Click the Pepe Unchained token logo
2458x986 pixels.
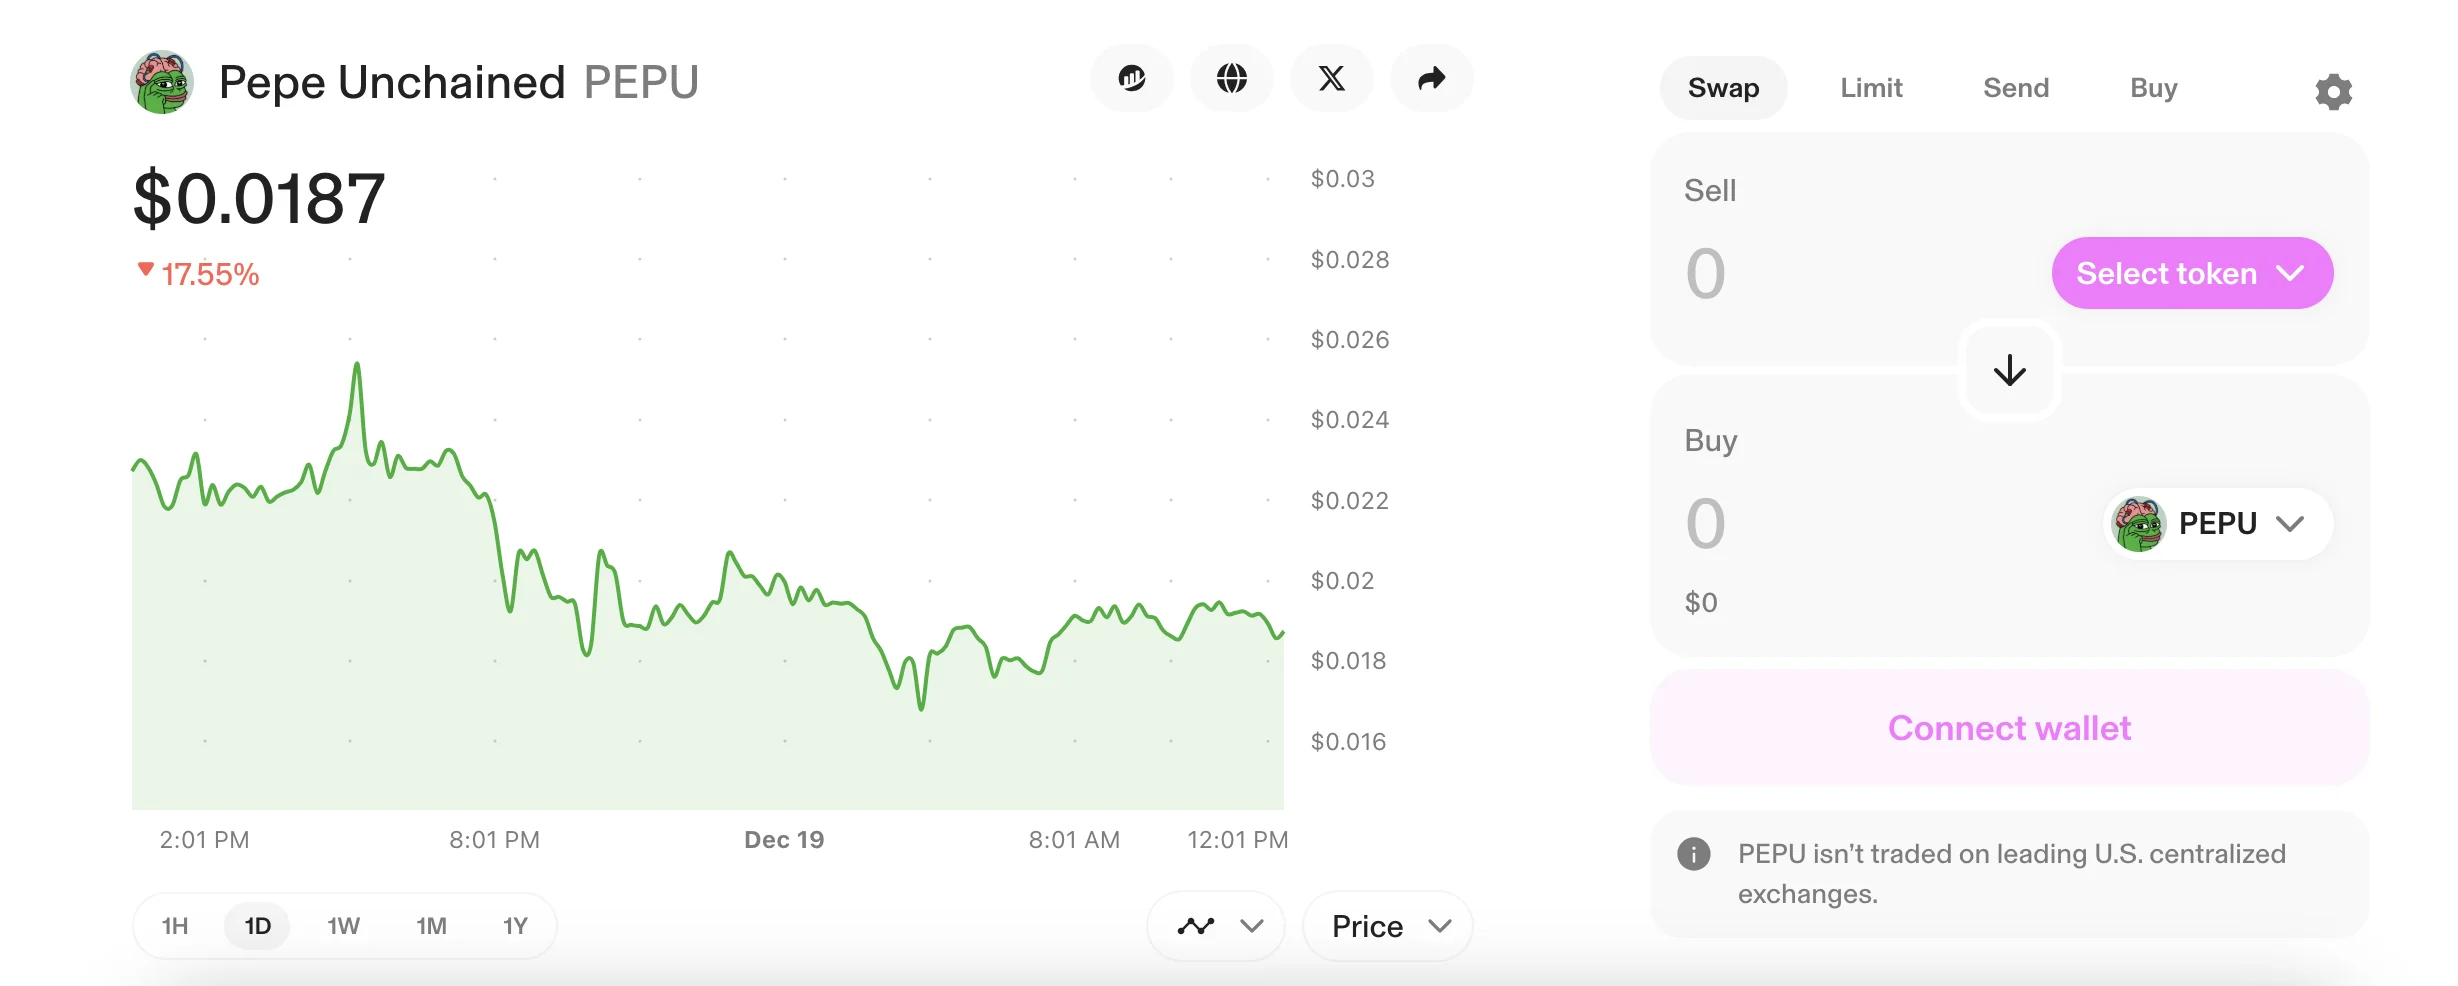(x=161, y=82)
